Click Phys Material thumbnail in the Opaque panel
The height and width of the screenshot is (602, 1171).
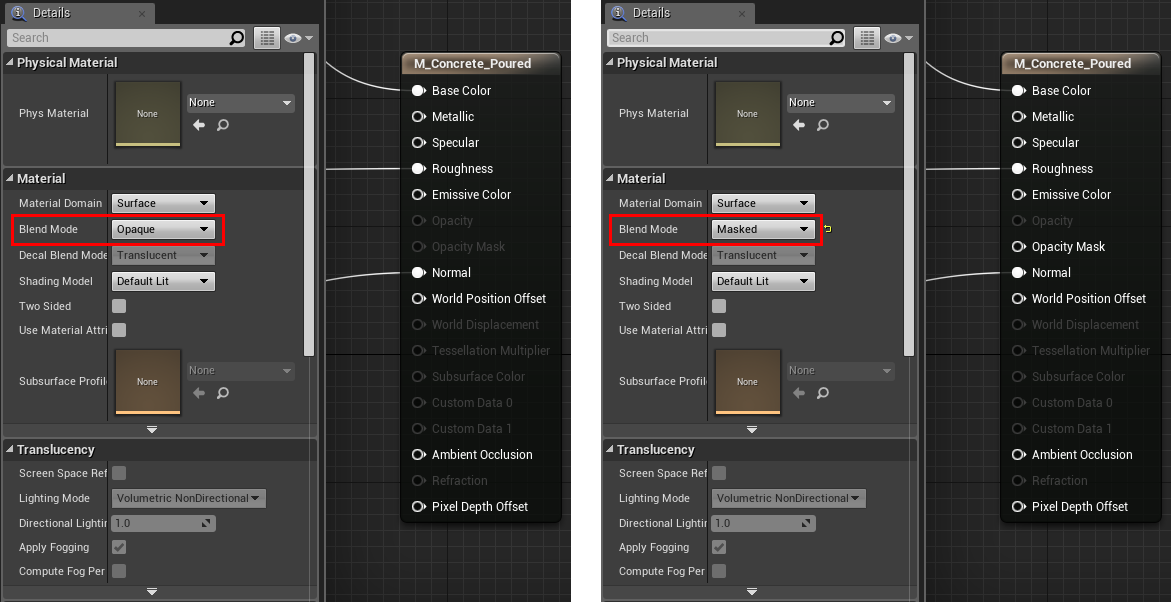click(148, 114)
